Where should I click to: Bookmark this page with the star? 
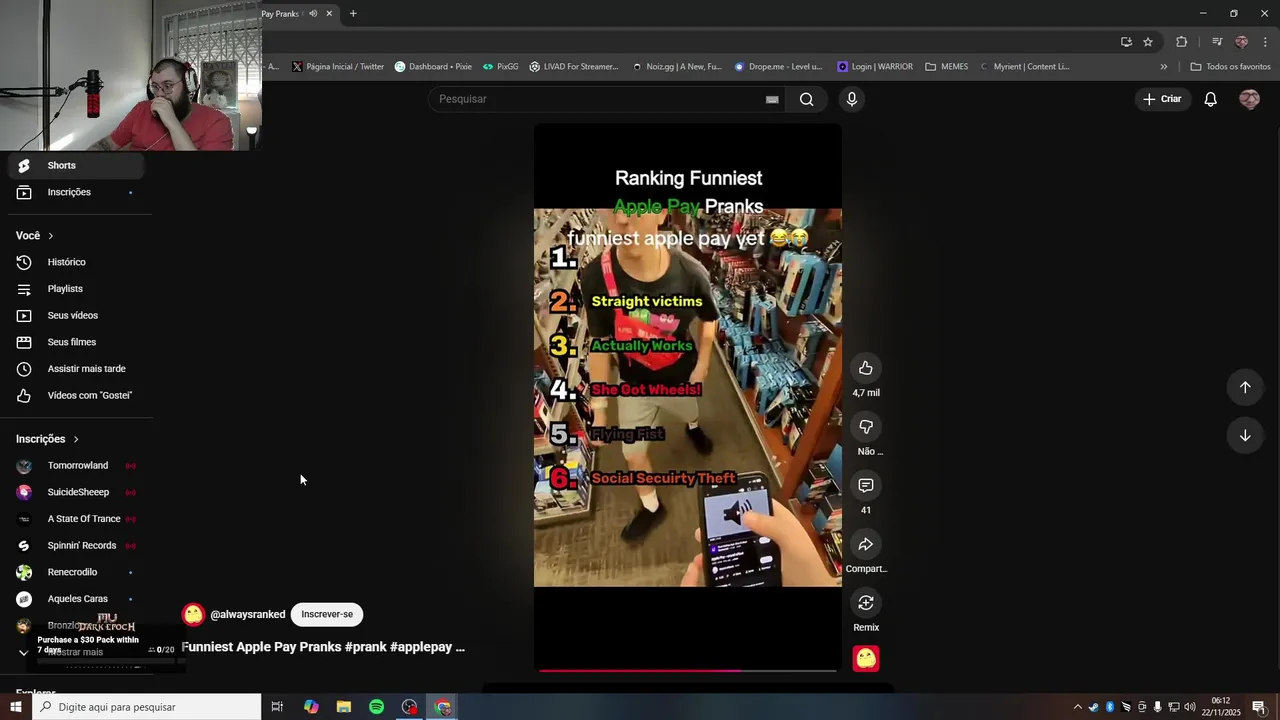tap(1148, 42)
